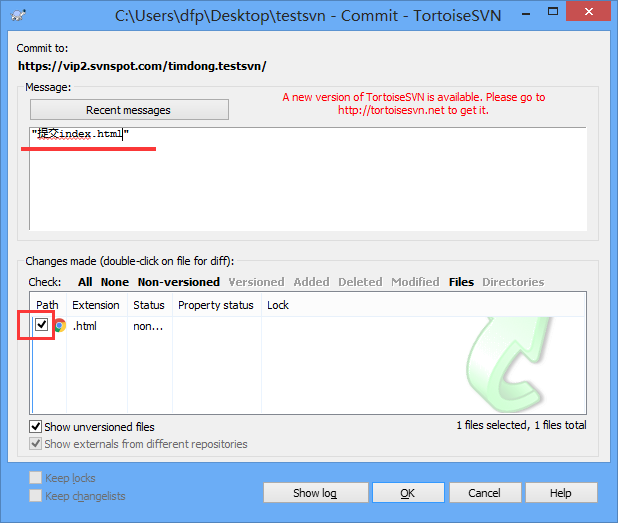
Task: Minimize the Commit dialog window
Action: click(526, 13)
